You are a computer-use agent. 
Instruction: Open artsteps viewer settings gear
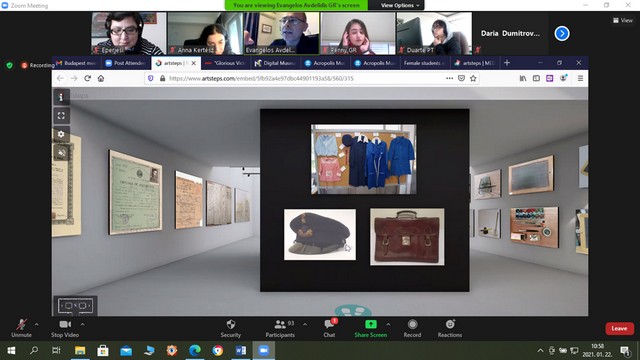tap(61, 134)
